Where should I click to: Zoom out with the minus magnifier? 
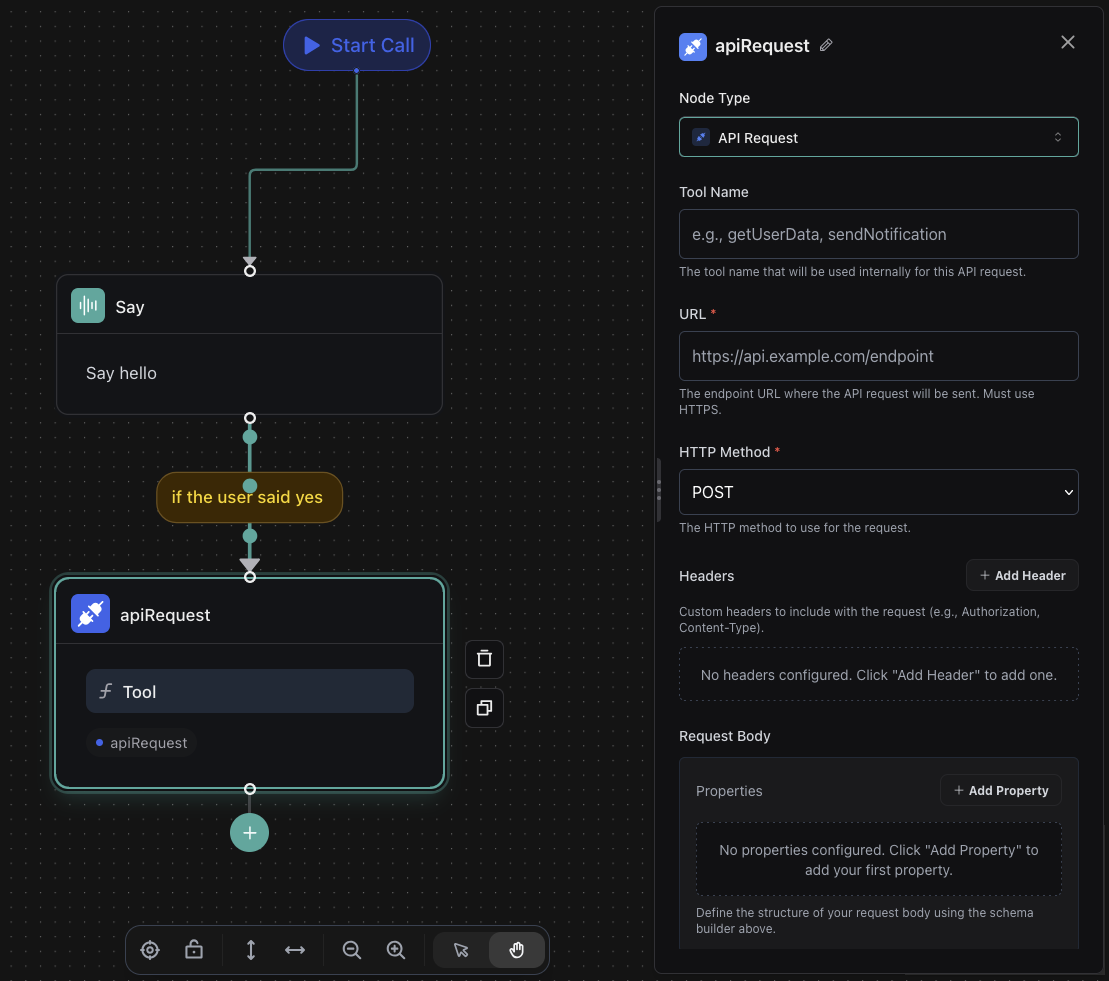click(x=352, y=950)
